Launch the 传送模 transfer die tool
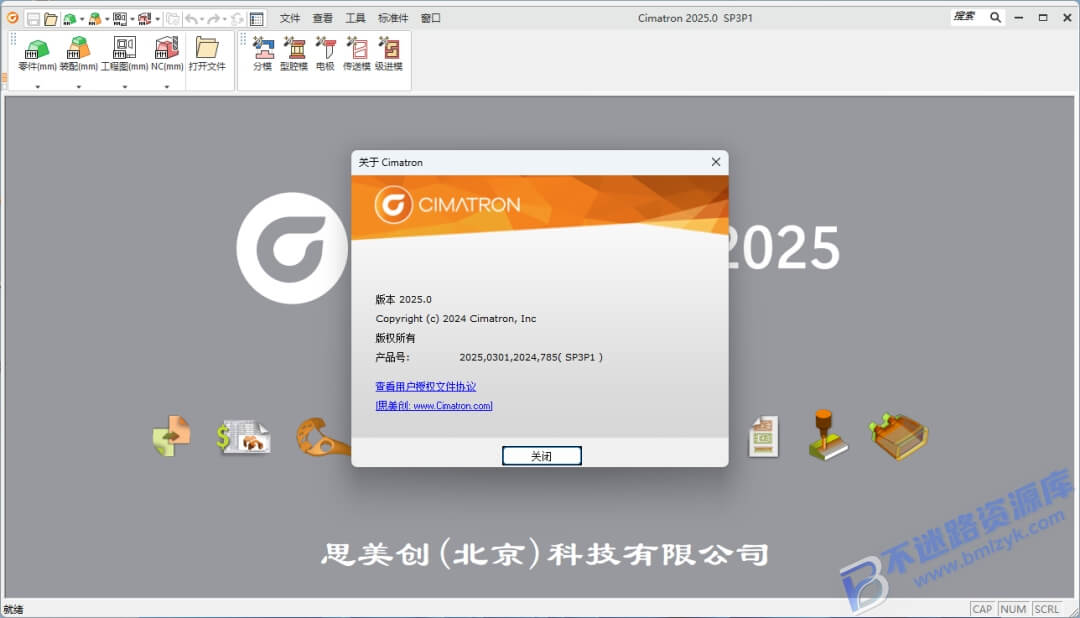 357,54
